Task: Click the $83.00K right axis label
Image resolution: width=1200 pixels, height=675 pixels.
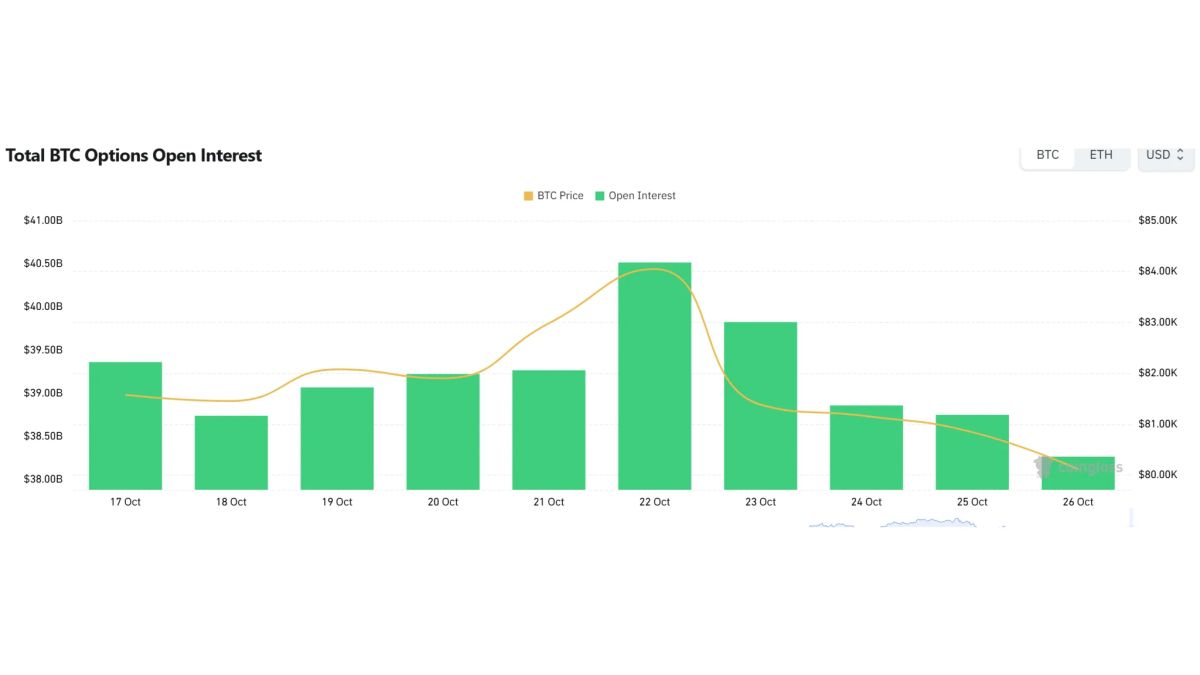Action: pos(1158,322)
